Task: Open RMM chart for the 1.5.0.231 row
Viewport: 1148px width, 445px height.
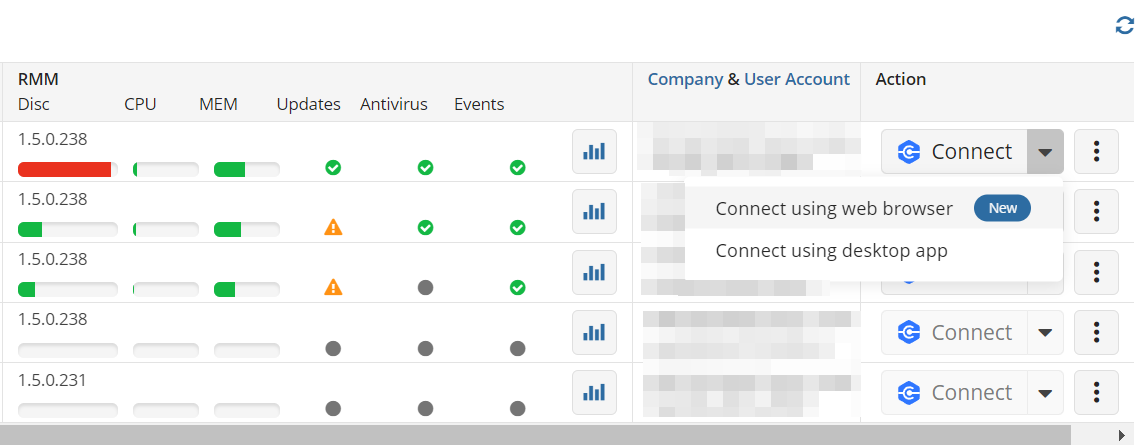Action: 594,392
